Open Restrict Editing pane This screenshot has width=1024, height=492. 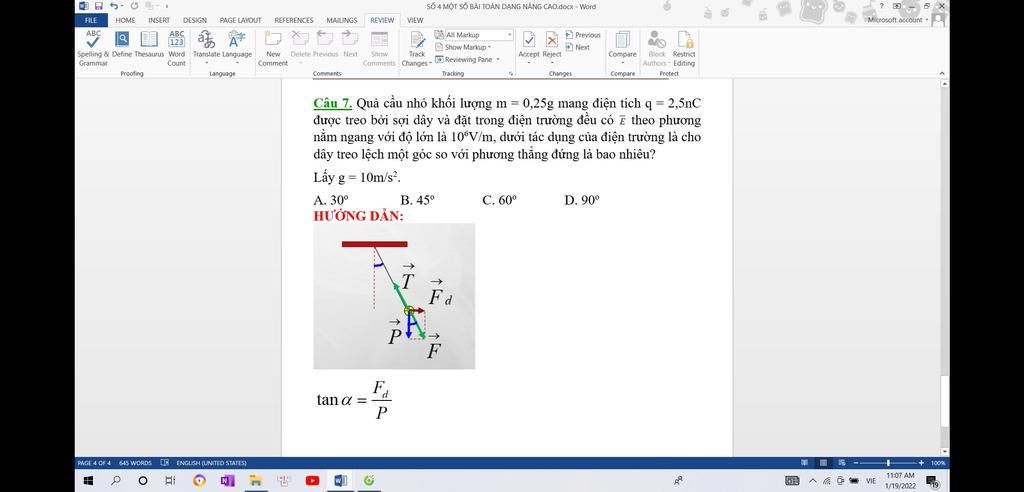[x=684, y=48]
